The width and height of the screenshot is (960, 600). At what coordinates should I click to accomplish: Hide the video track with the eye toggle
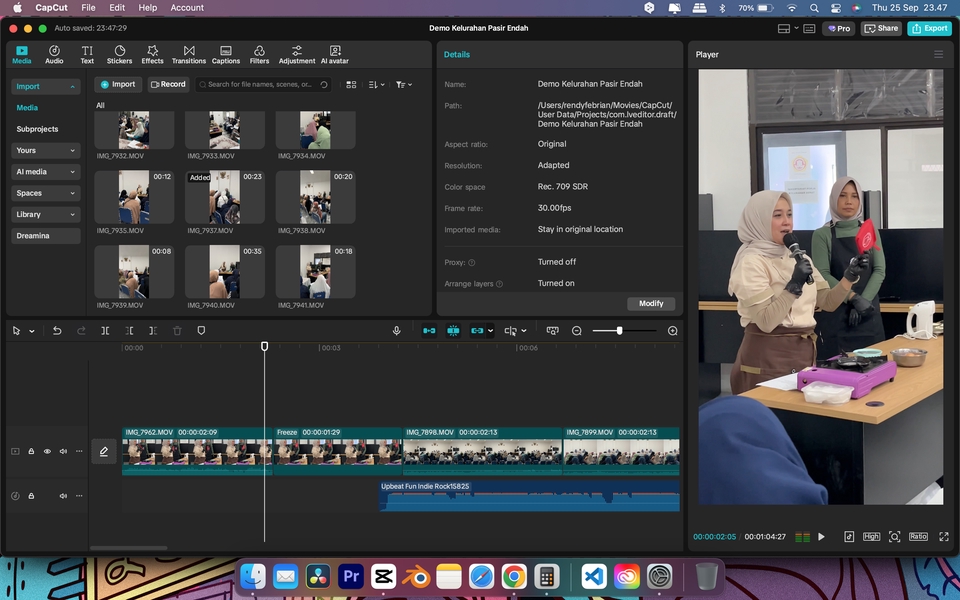(47, 451)
